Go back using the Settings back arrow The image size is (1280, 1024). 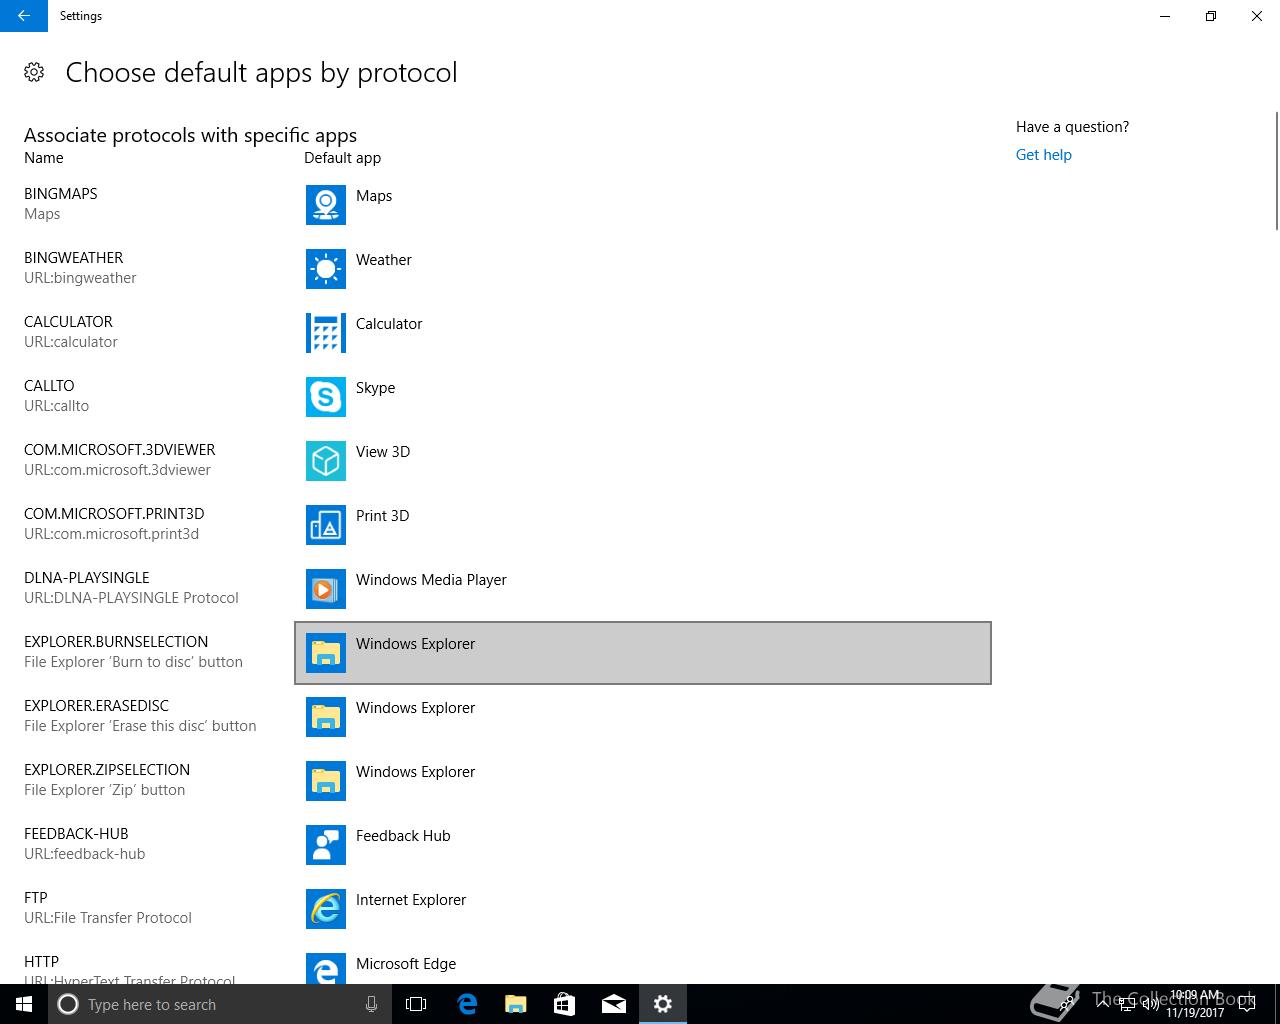point(24,16)
